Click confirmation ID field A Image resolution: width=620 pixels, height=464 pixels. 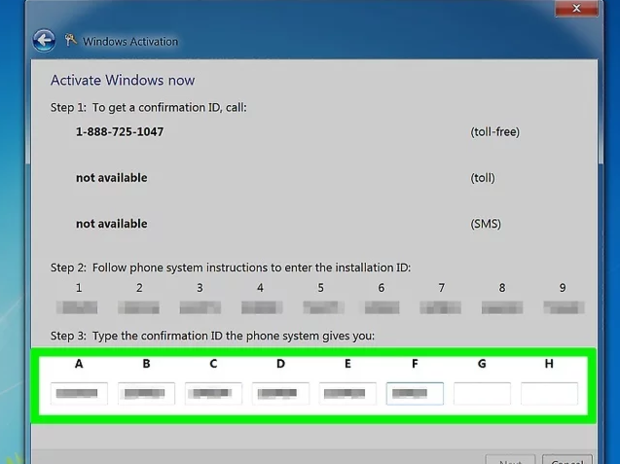click(79, 393)
